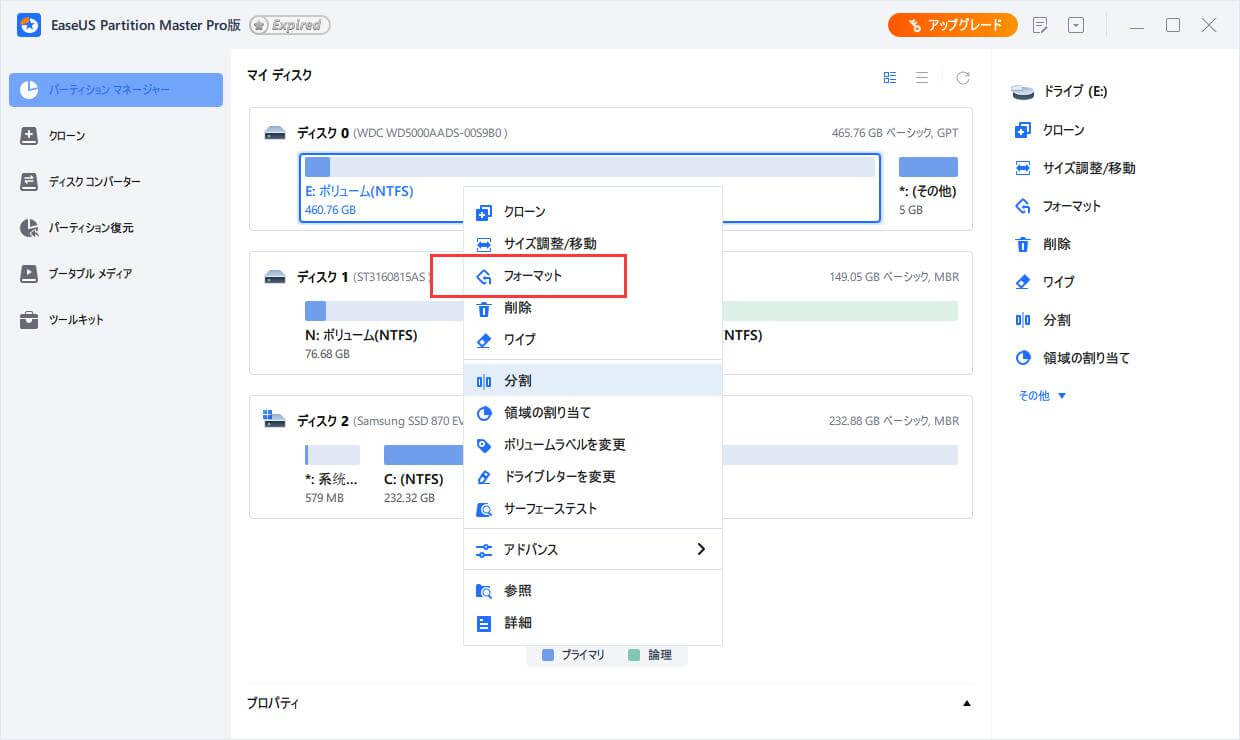Expand the アドバンス submenu arrow
Viewport: 1240px width, 740px height.
(701, 549)
